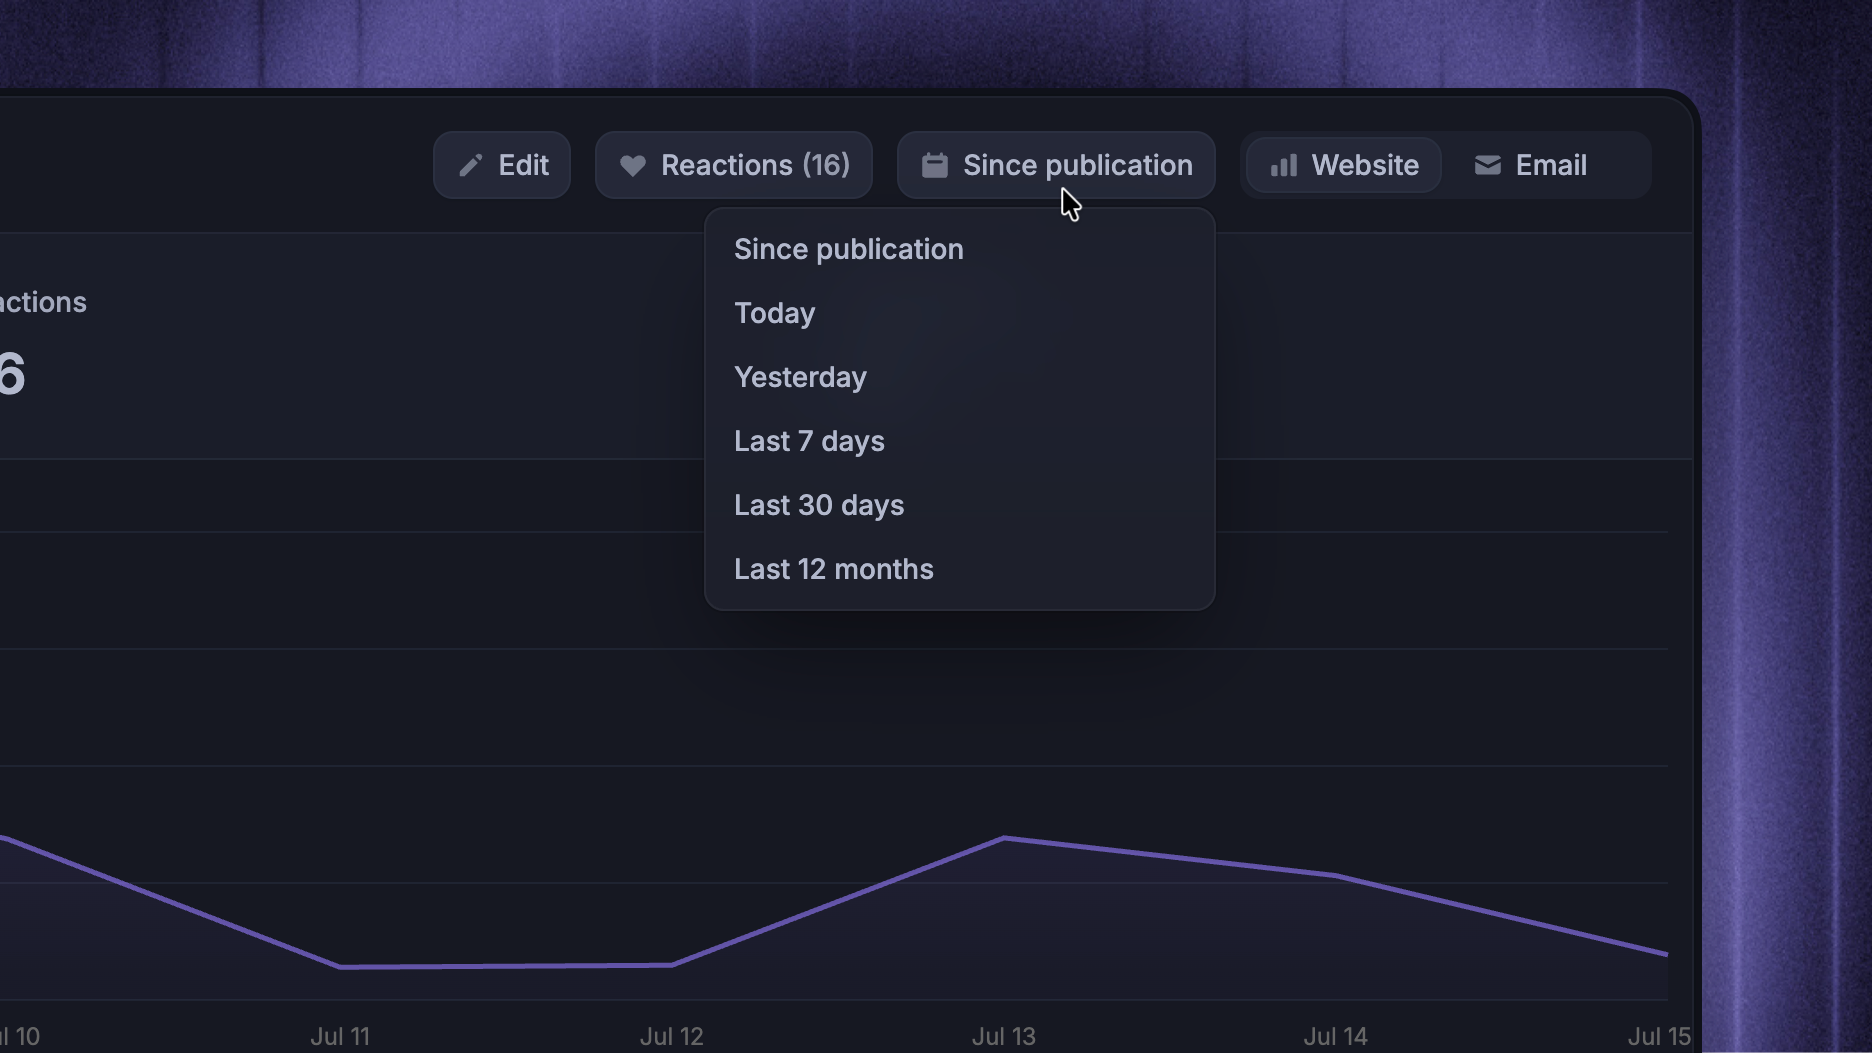Click the calendar icon beside Since publication

pyautogui.click(x=934, y=165)
